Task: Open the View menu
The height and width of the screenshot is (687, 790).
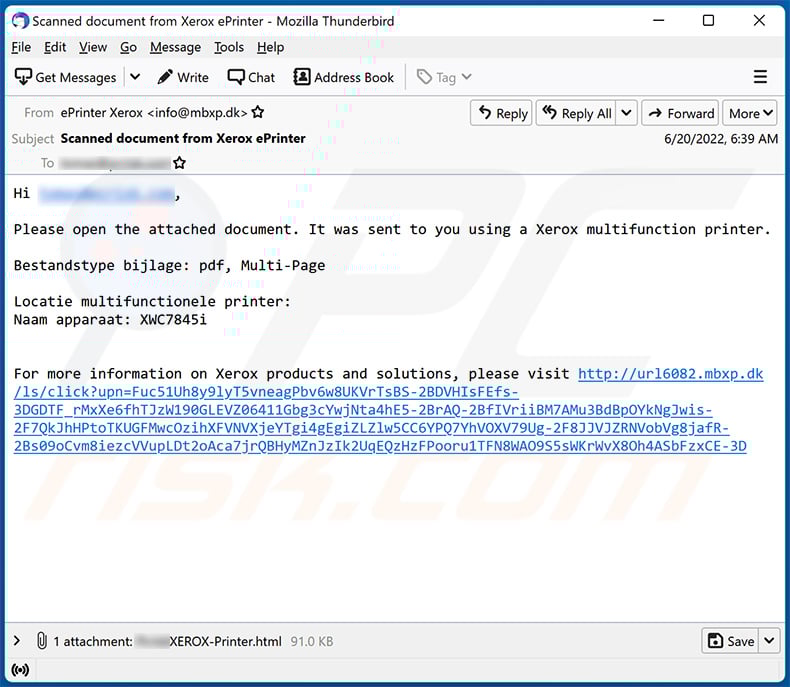Action: 93,47
